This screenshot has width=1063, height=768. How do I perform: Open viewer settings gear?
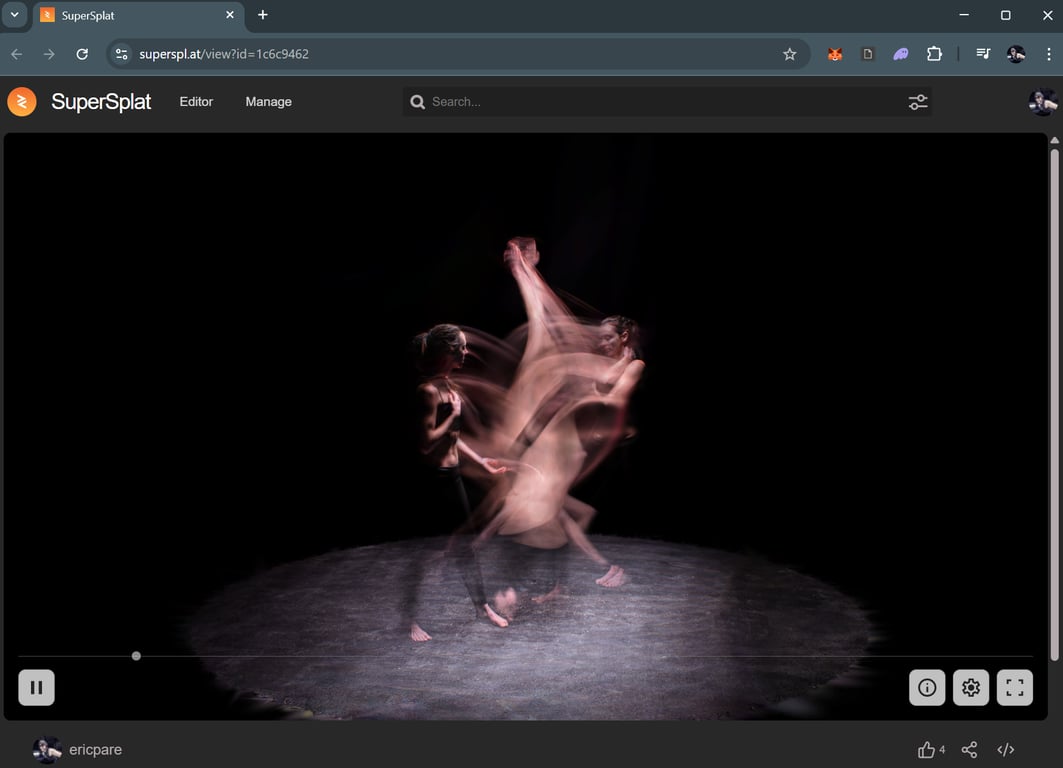971,688
